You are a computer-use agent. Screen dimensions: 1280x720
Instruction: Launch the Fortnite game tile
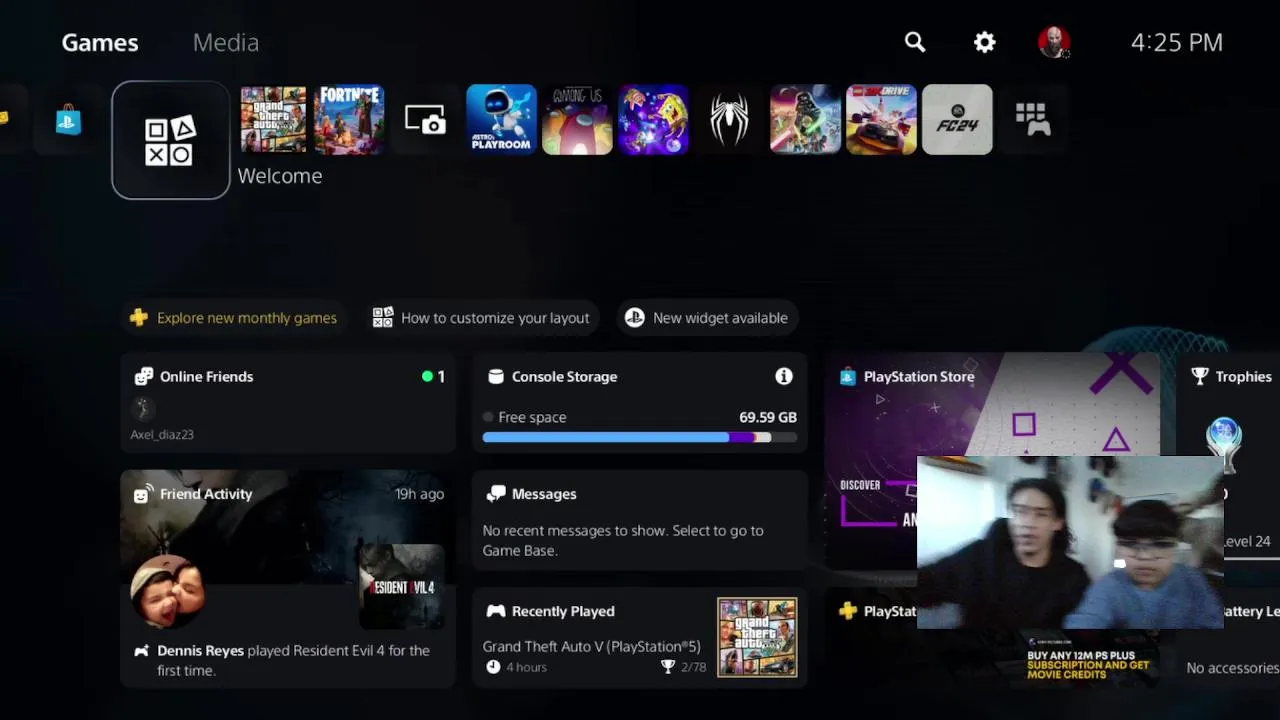[349, 120]
